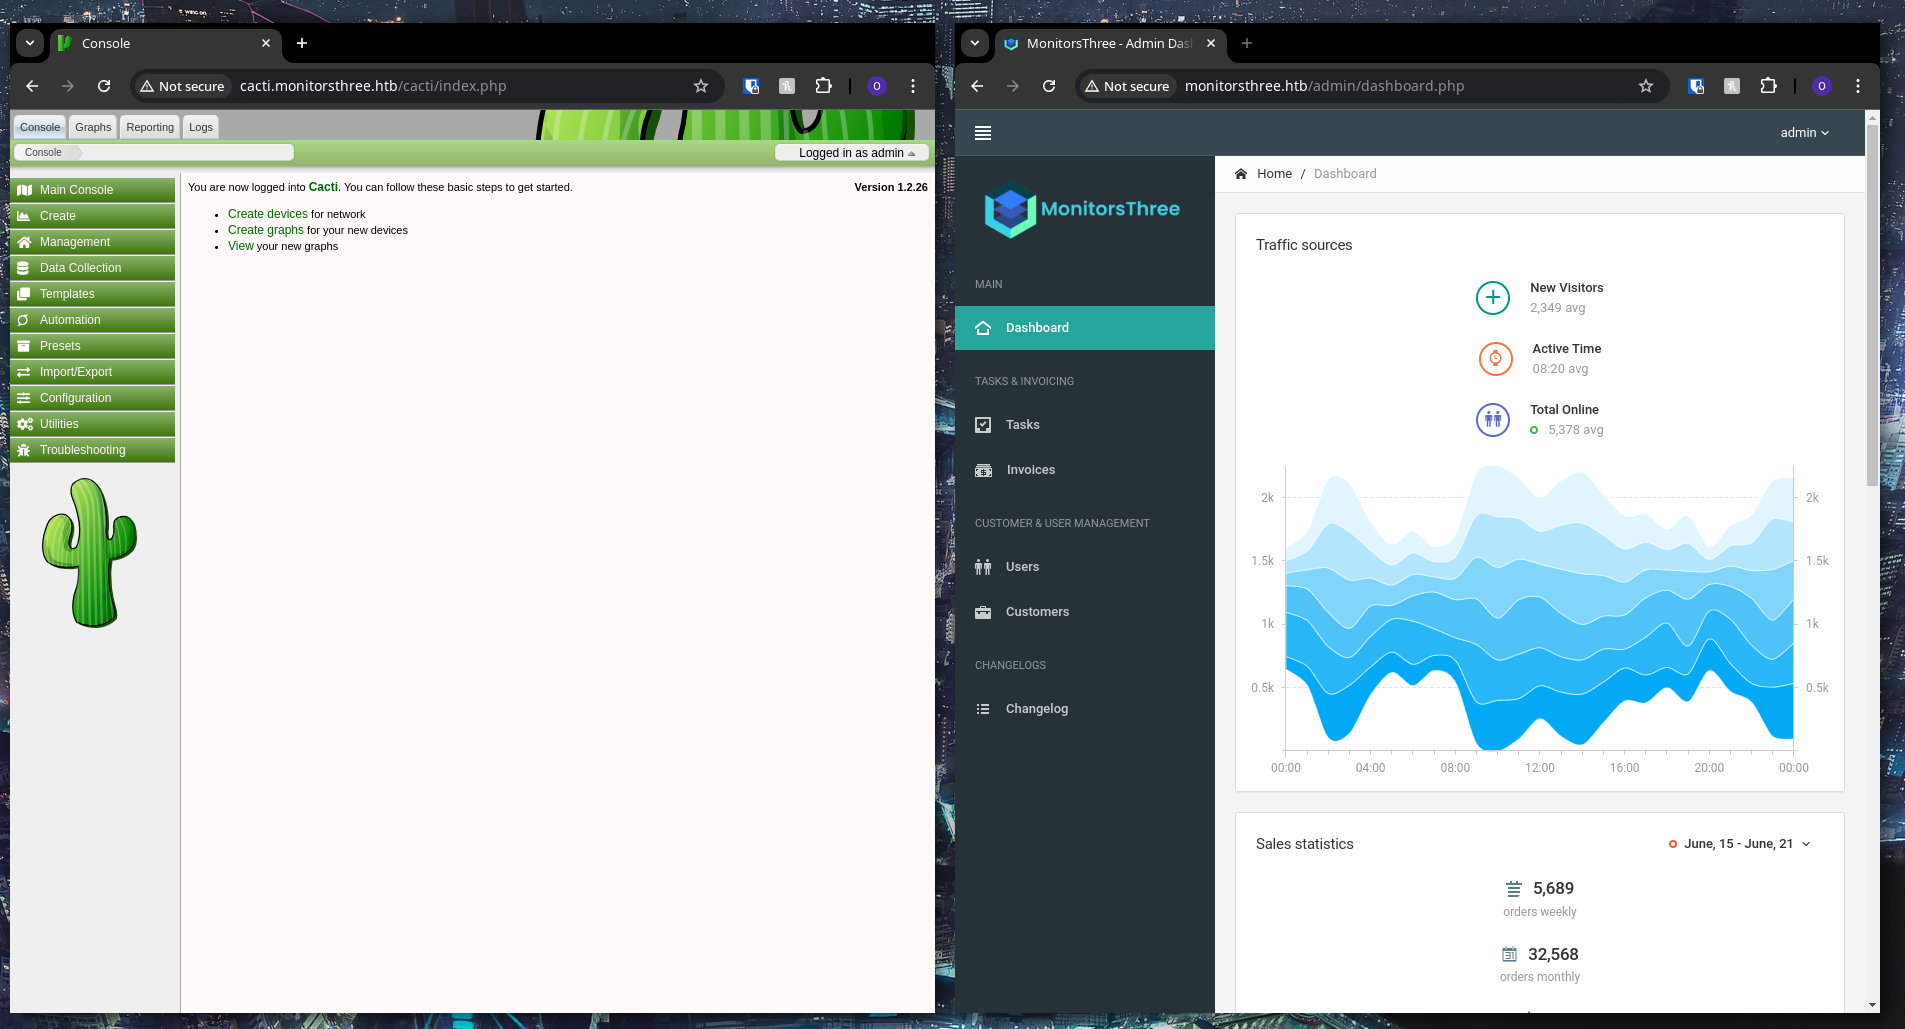This screenshot has height=1029, width=1905.
Task: Open Chrome three-dot menu in MonitorsThree window
Action: point(1858,86)
